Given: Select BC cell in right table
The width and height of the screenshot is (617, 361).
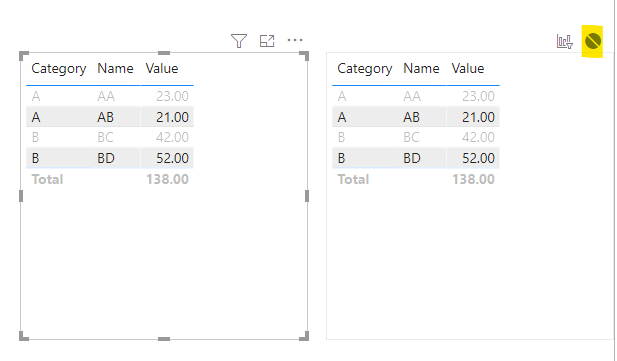Looking at the screenshot, I should [x=411, y=137].
